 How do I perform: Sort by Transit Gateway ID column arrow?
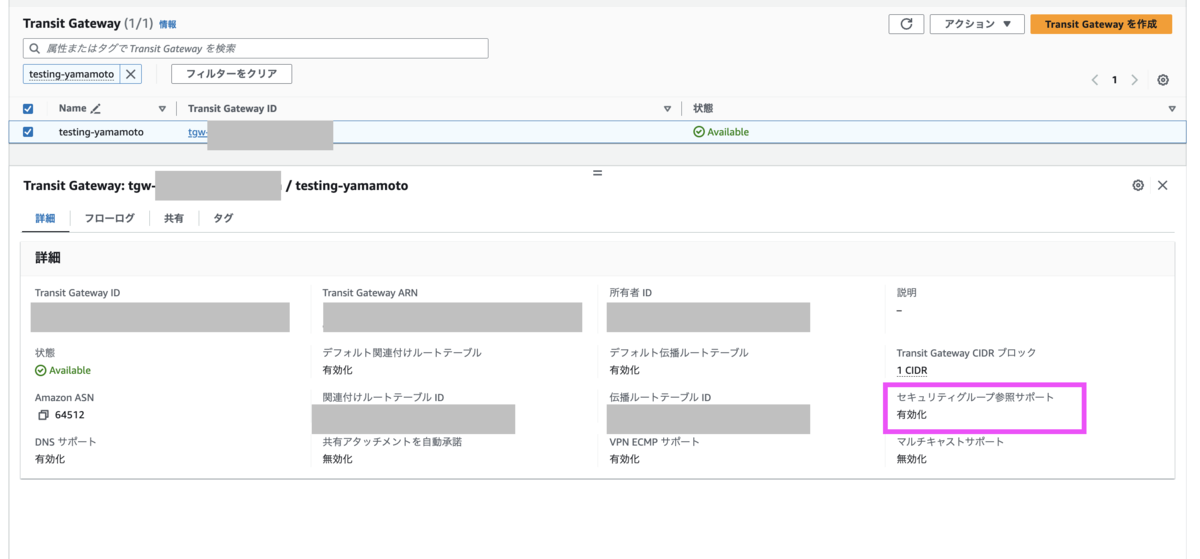[x=668, y=108]
